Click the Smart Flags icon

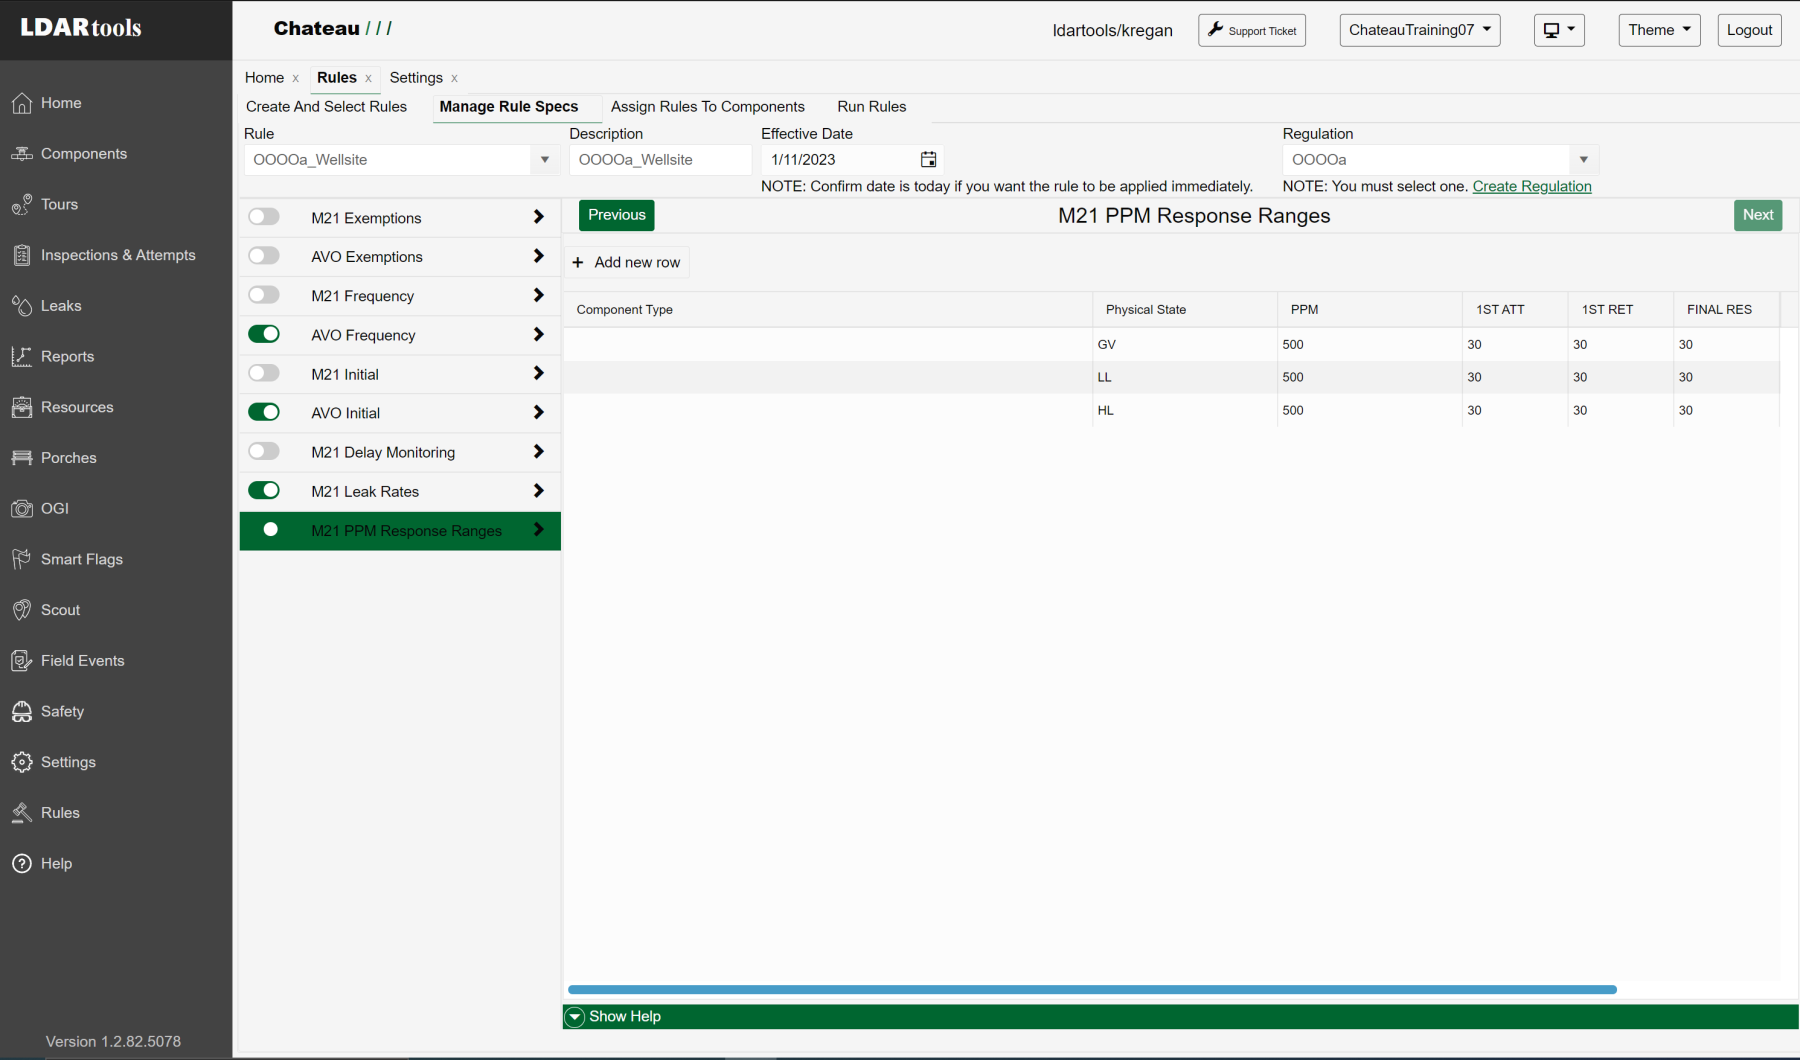pyautogui.click(x=22, y=559)
